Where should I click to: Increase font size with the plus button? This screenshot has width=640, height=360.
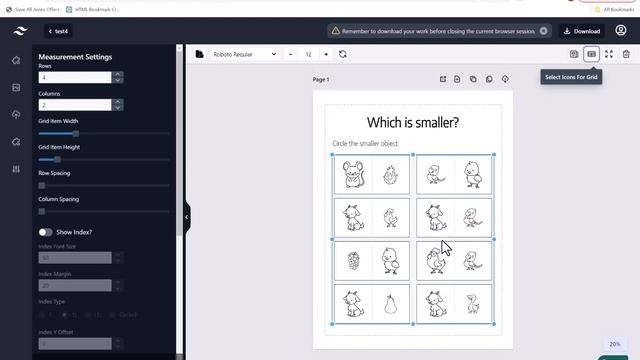pos(326,54)
